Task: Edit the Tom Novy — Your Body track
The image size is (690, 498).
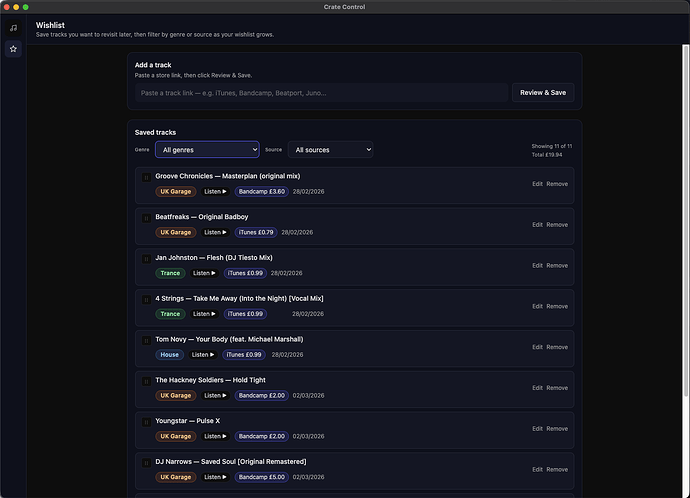Action: 537,347
